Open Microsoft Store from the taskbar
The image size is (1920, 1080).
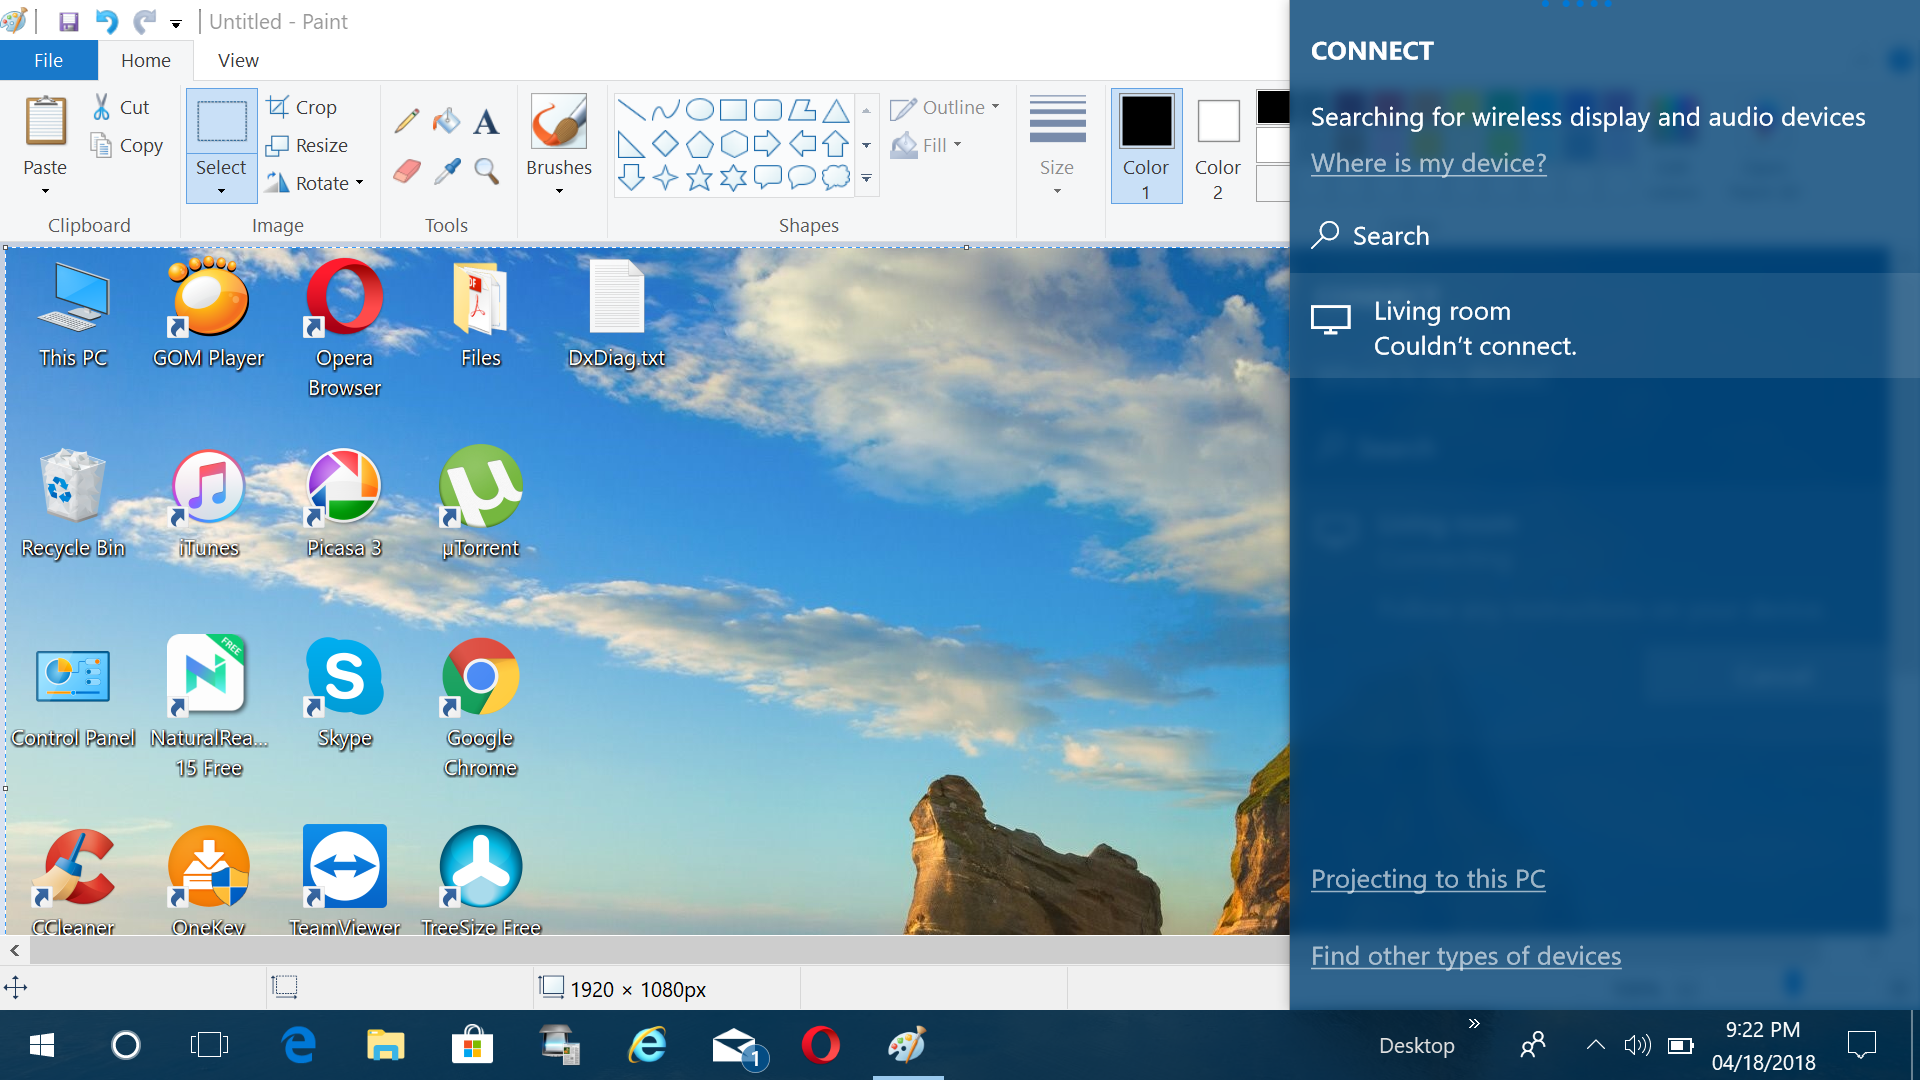click(472, 1046)
